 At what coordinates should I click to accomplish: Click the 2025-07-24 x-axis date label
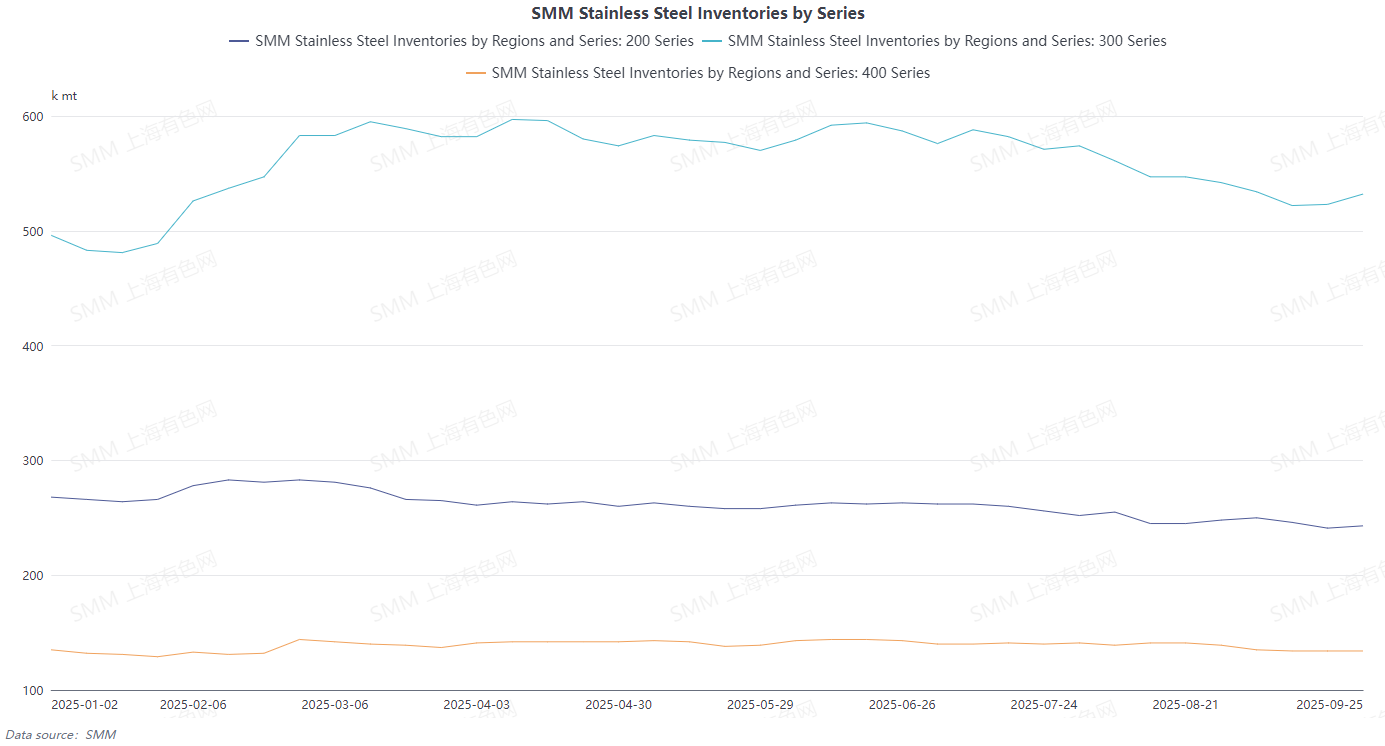(x=1044, y=705)
